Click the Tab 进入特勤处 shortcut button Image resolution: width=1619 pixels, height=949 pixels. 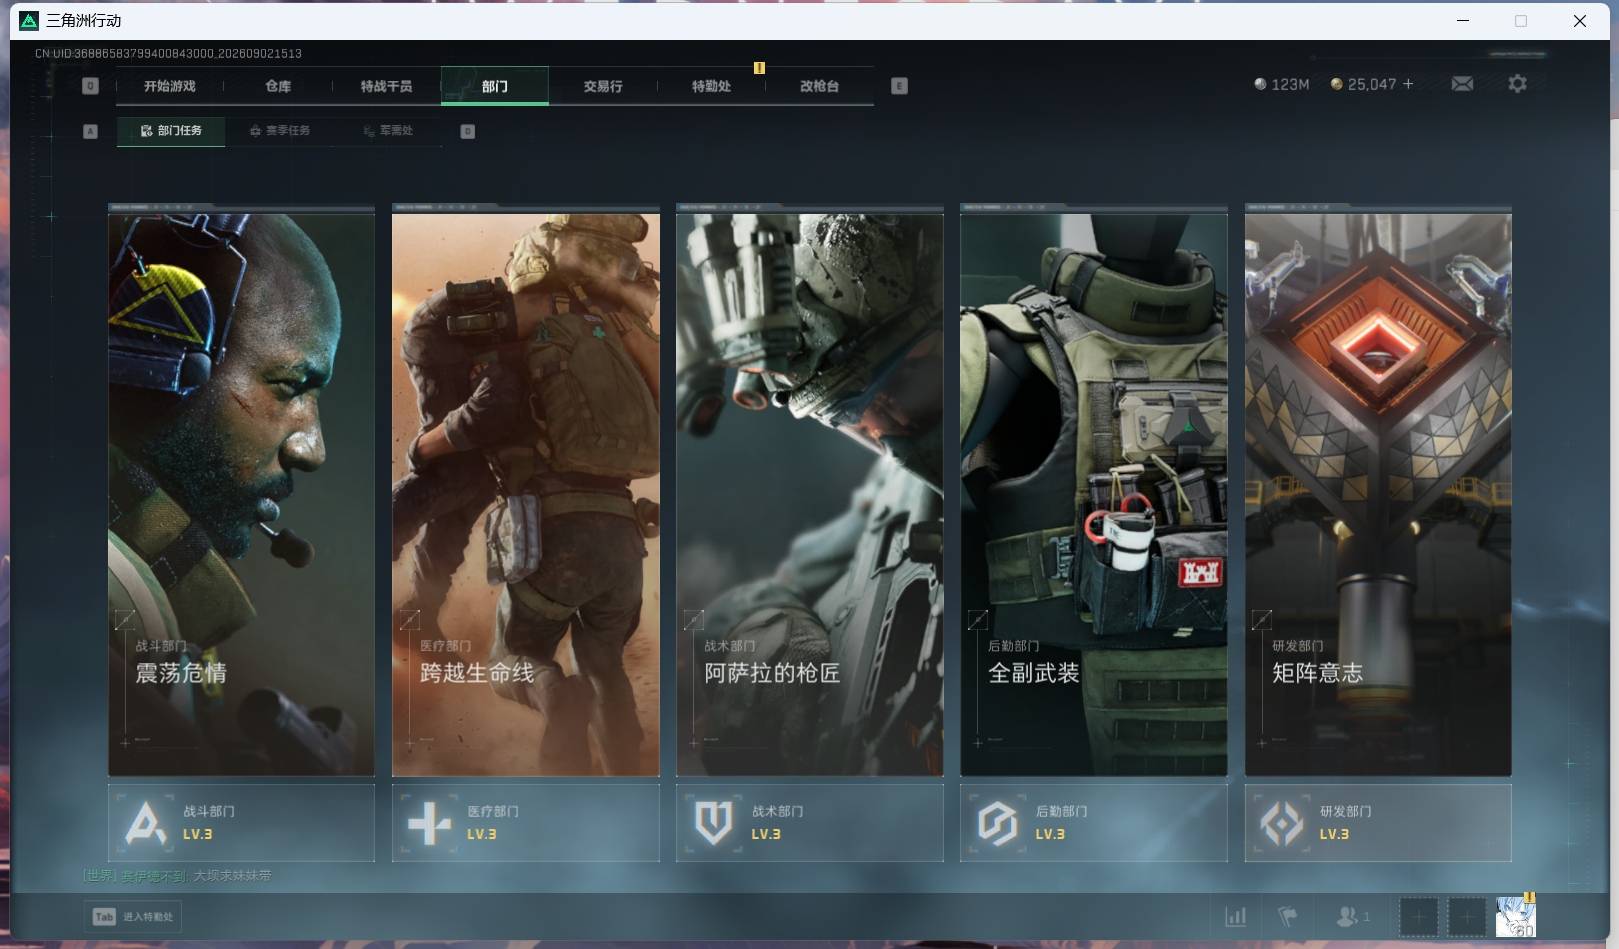point(133,917)
